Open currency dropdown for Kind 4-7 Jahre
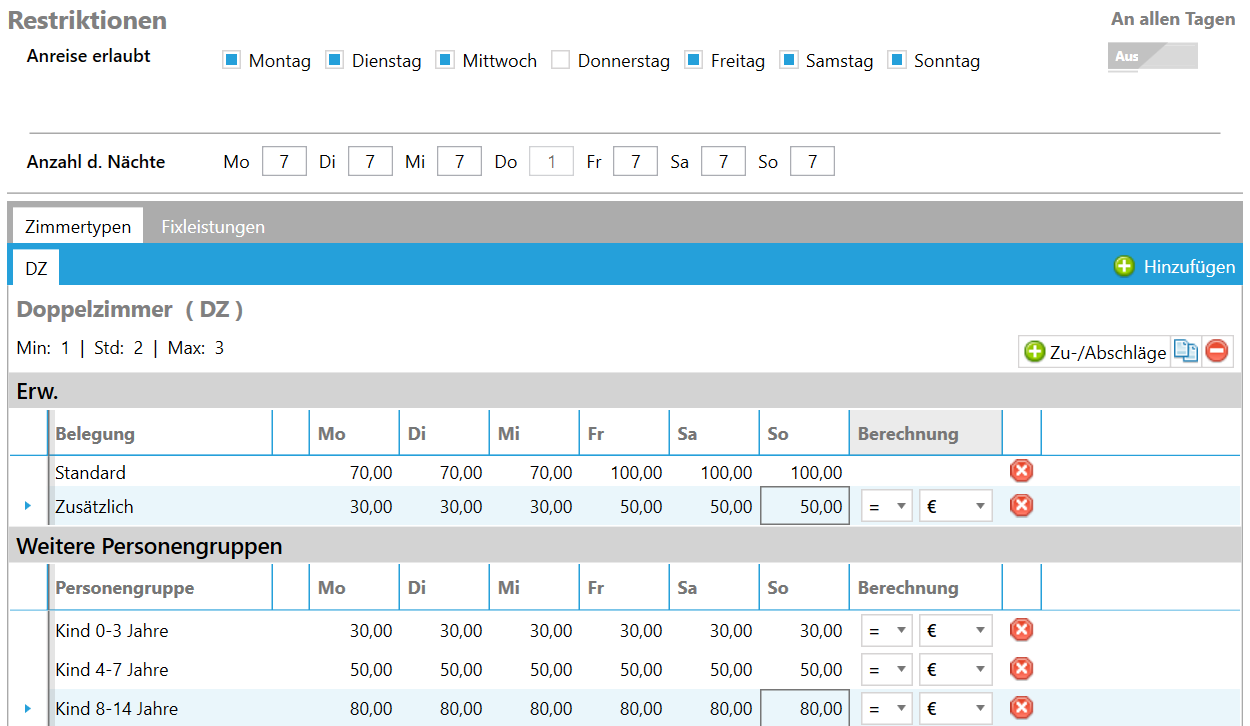The width and height of the screenshot is (1250, 726). (956, 670)
